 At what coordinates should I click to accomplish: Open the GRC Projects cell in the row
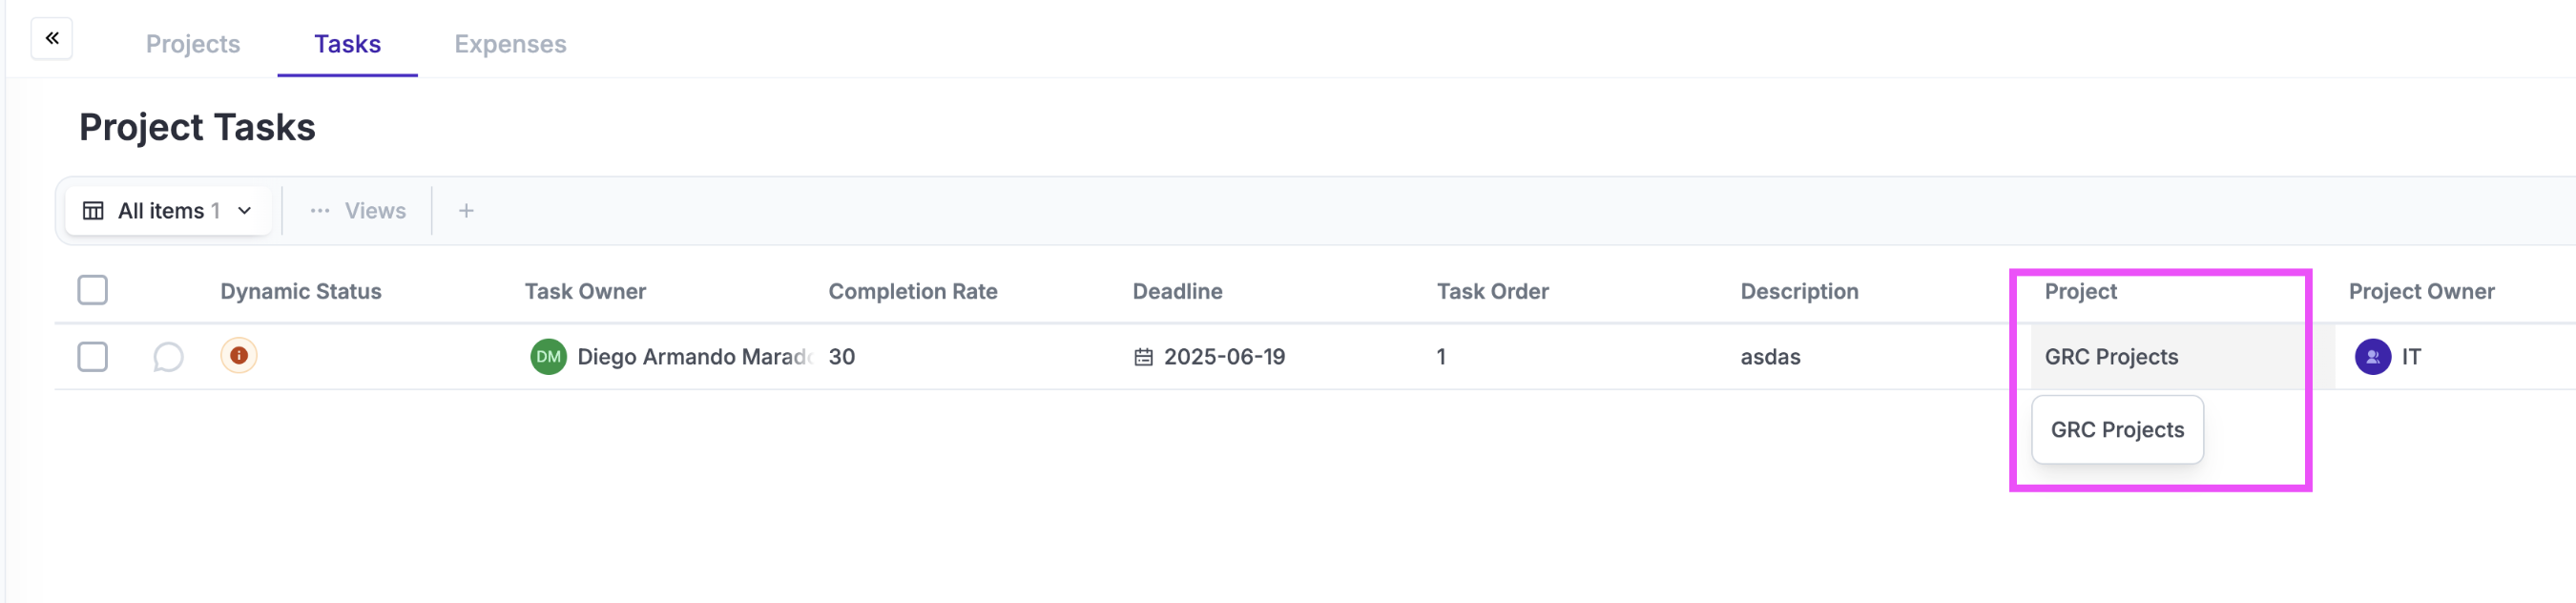click(2166, 357)
